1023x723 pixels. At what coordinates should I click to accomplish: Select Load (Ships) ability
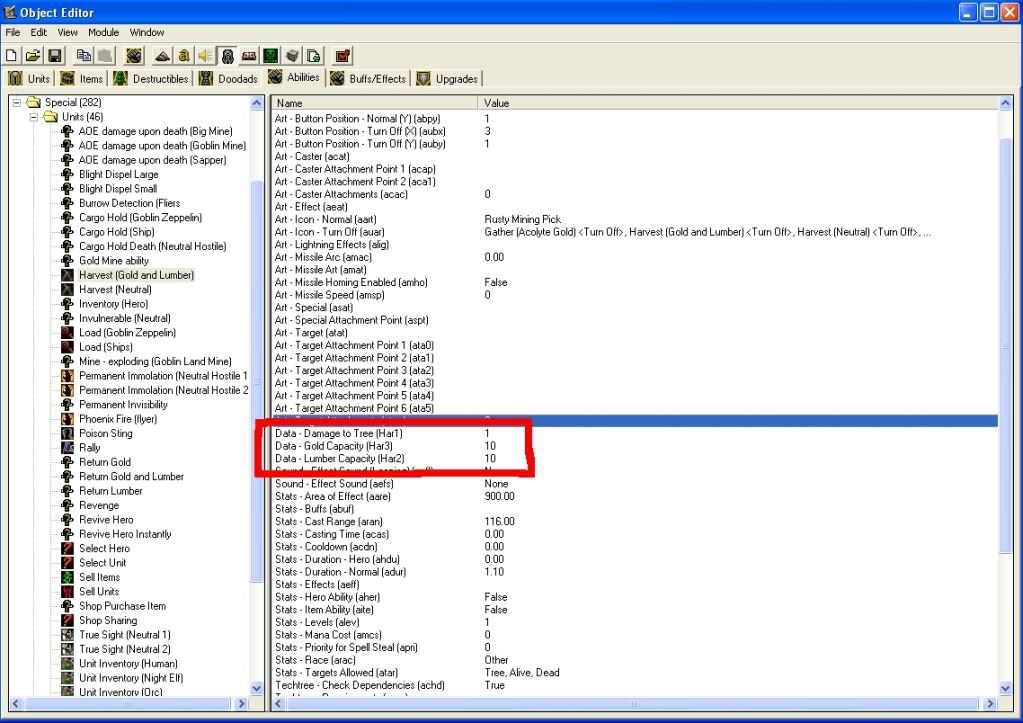(x=106, y=346)
